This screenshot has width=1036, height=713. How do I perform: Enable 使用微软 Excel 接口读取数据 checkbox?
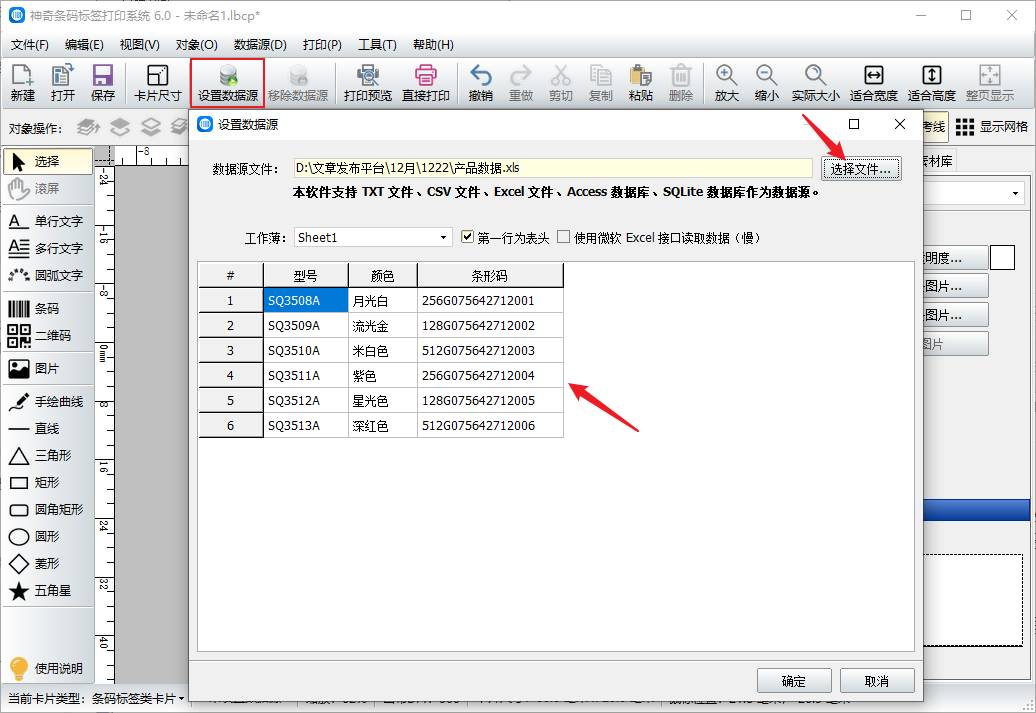564,237
